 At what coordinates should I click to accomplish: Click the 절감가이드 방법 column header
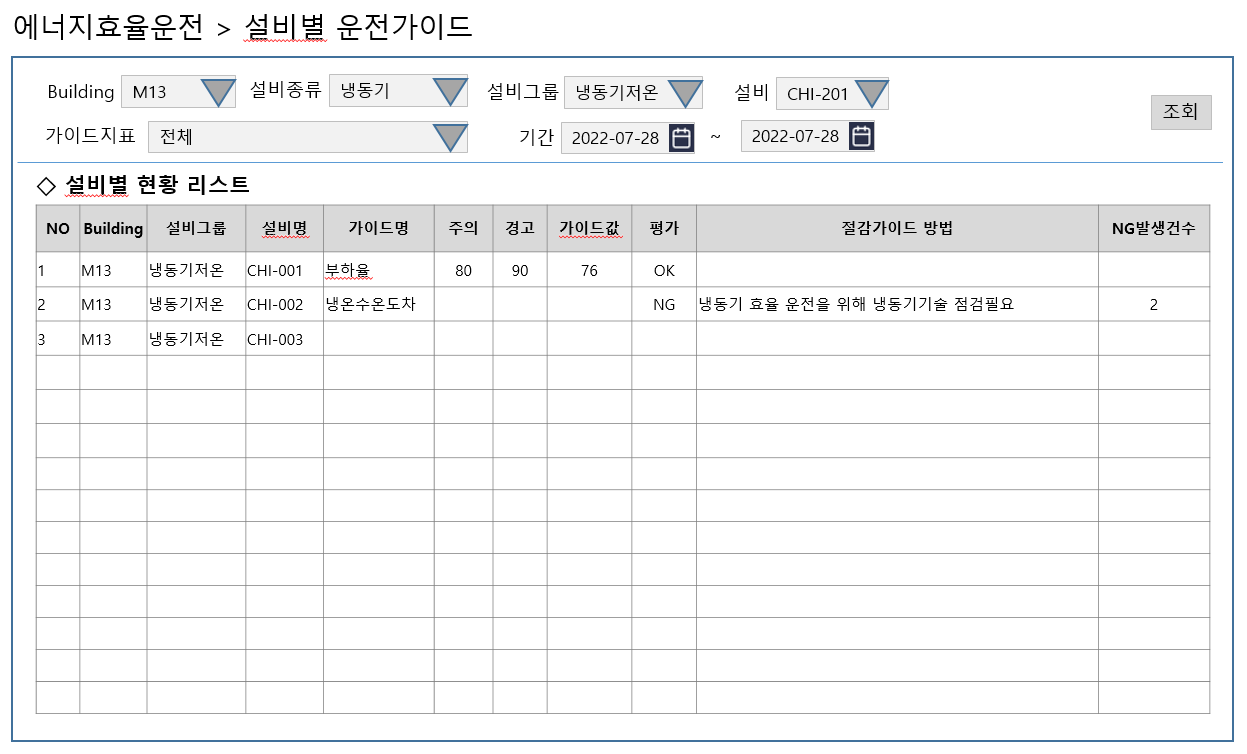click(x=897, y=228)
